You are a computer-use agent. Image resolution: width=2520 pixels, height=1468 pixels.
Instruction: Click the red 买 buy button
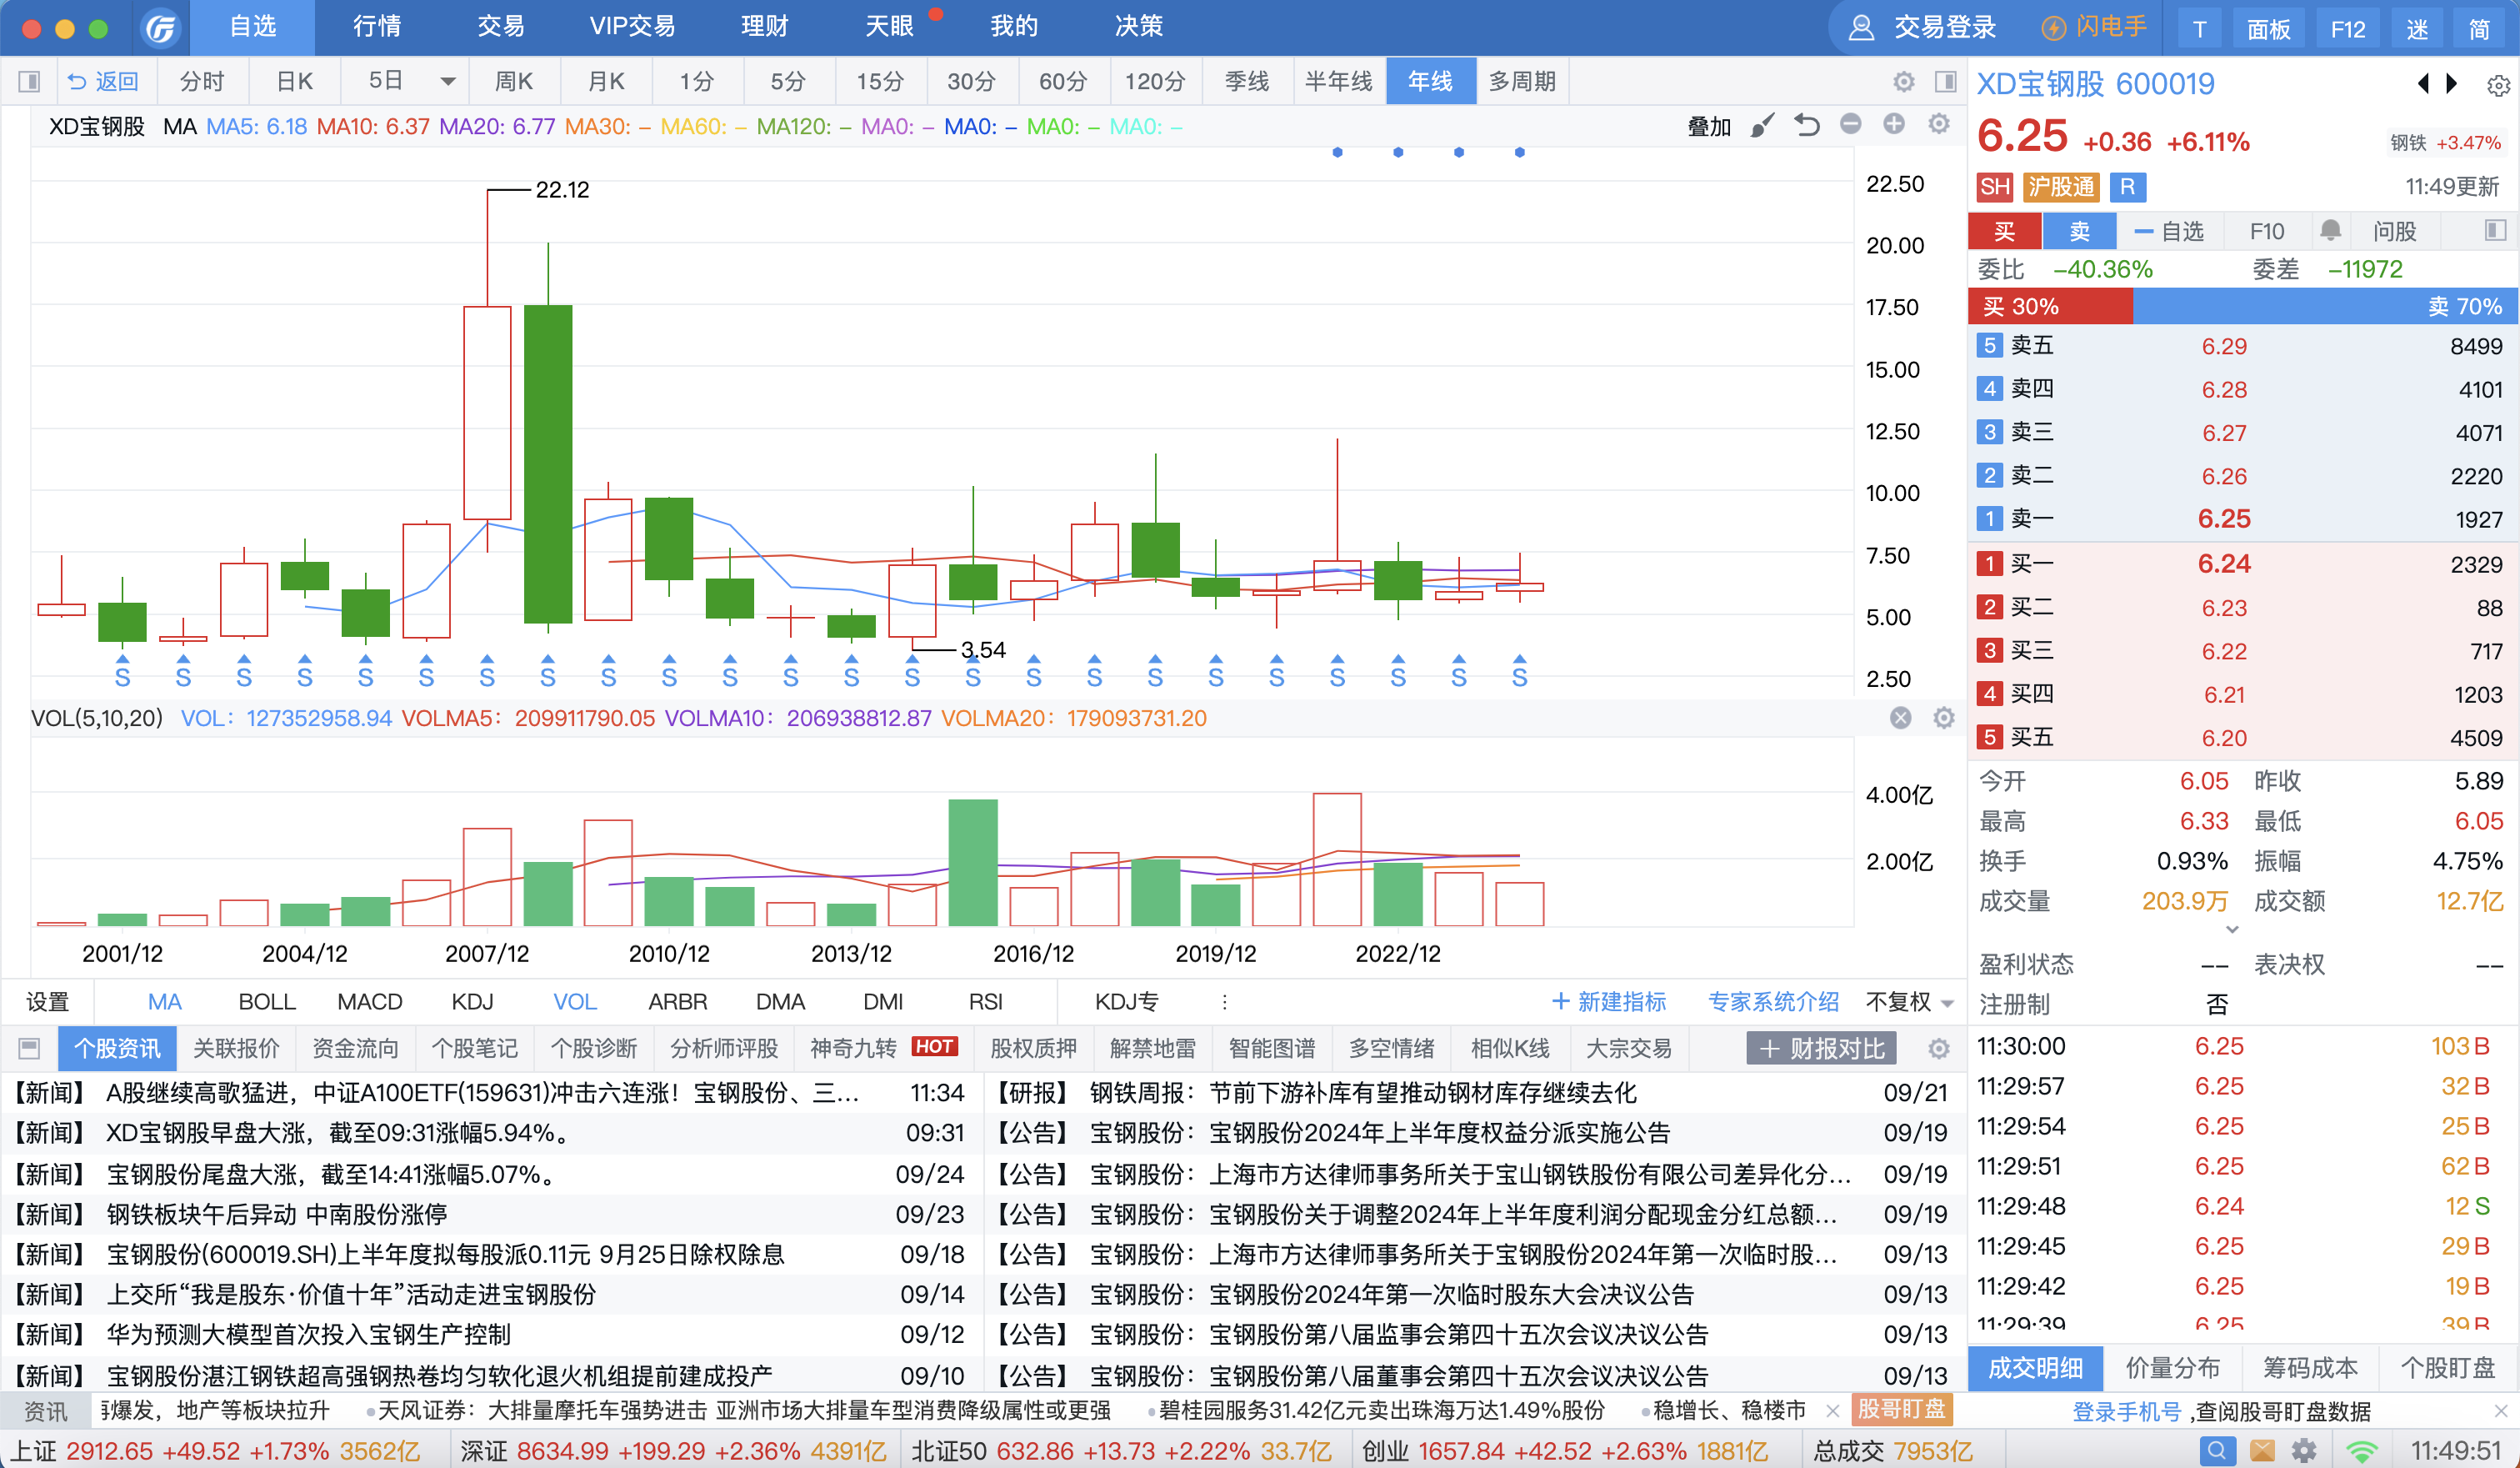(x=2004, y=231)
